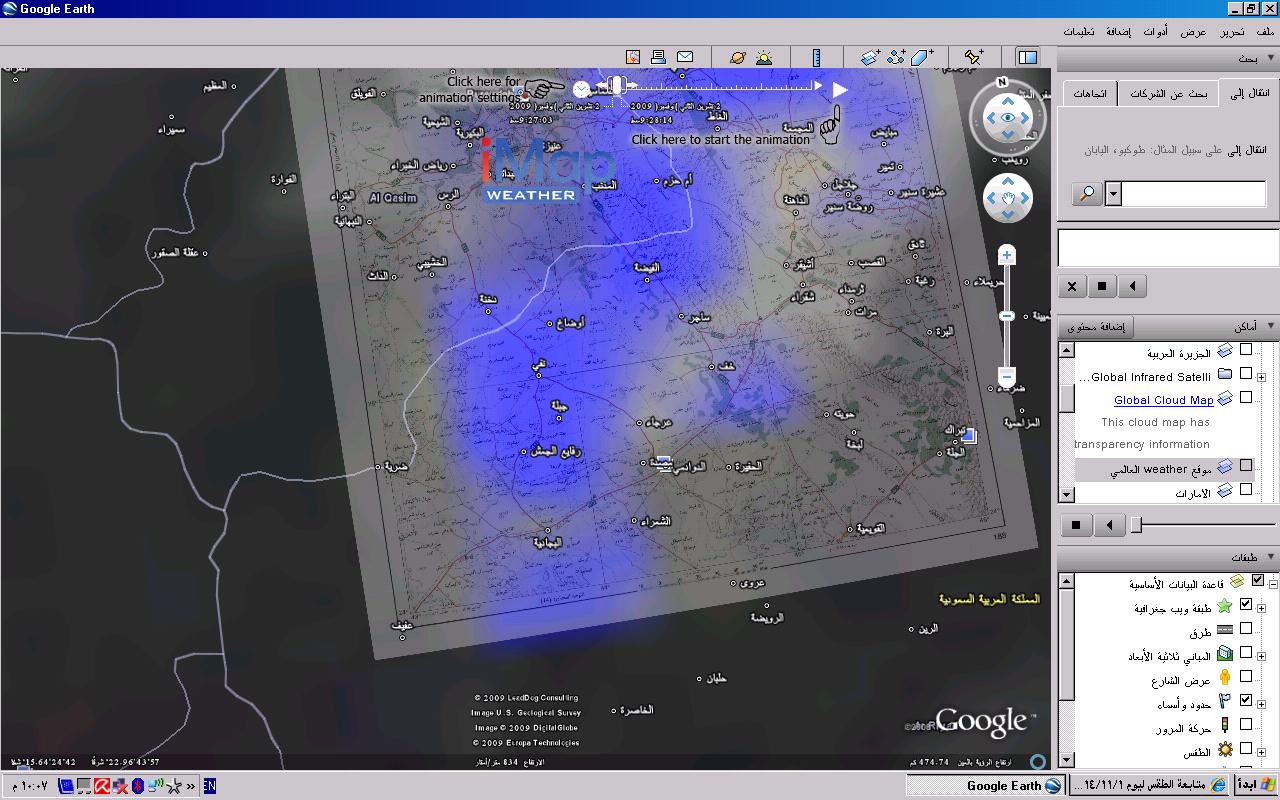
Task: Click the play arrow below search results
Action: (1132, 286)
